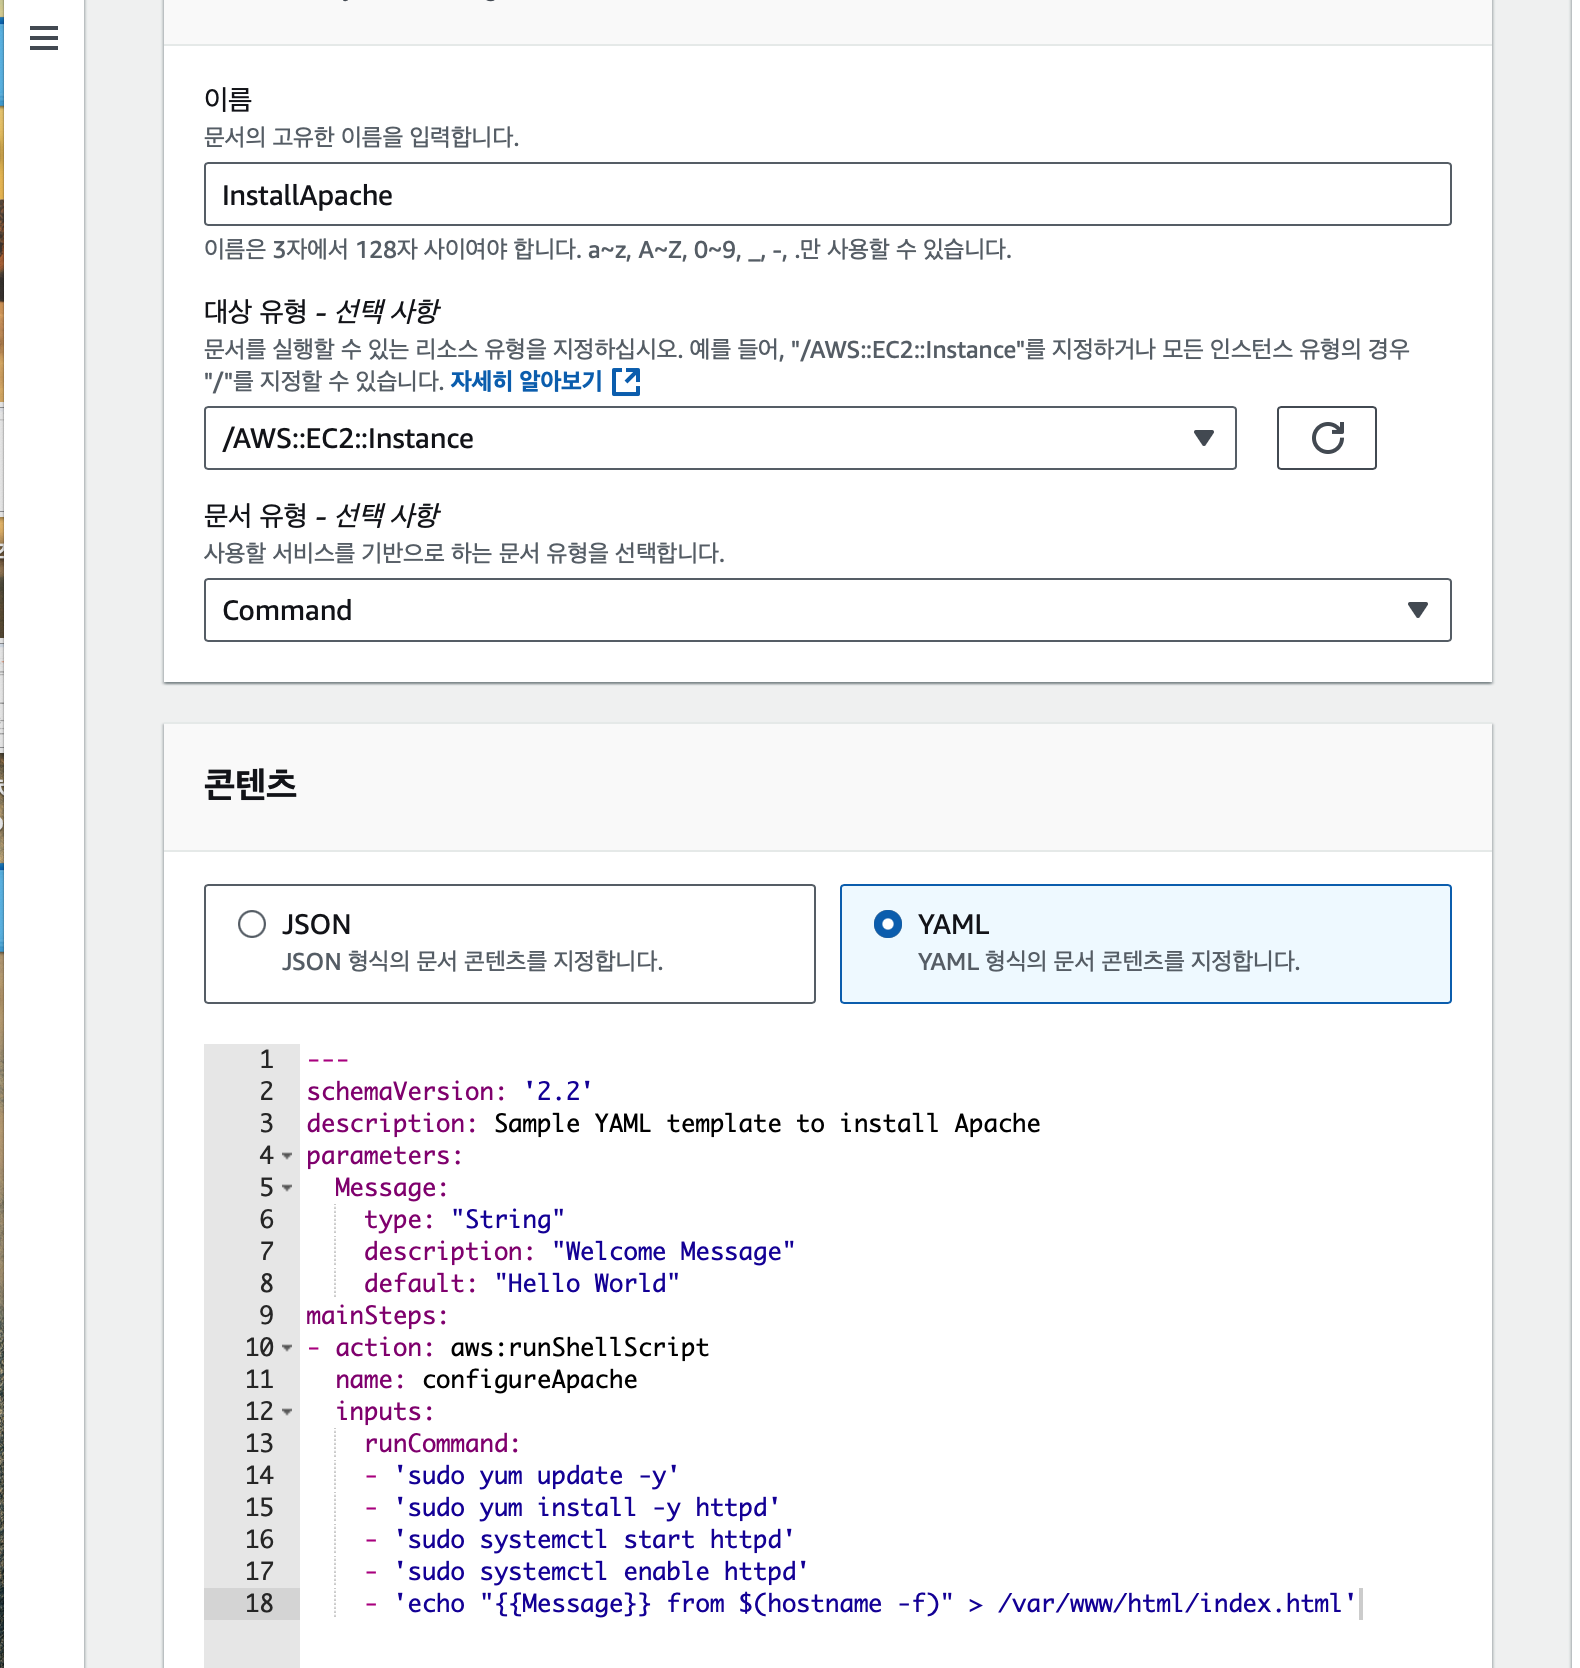Image resolution: width=1580 pixels, height=1668 pixels.
Task: Collapse the parameters block on line 4
Action: [x=287, y=1156]
